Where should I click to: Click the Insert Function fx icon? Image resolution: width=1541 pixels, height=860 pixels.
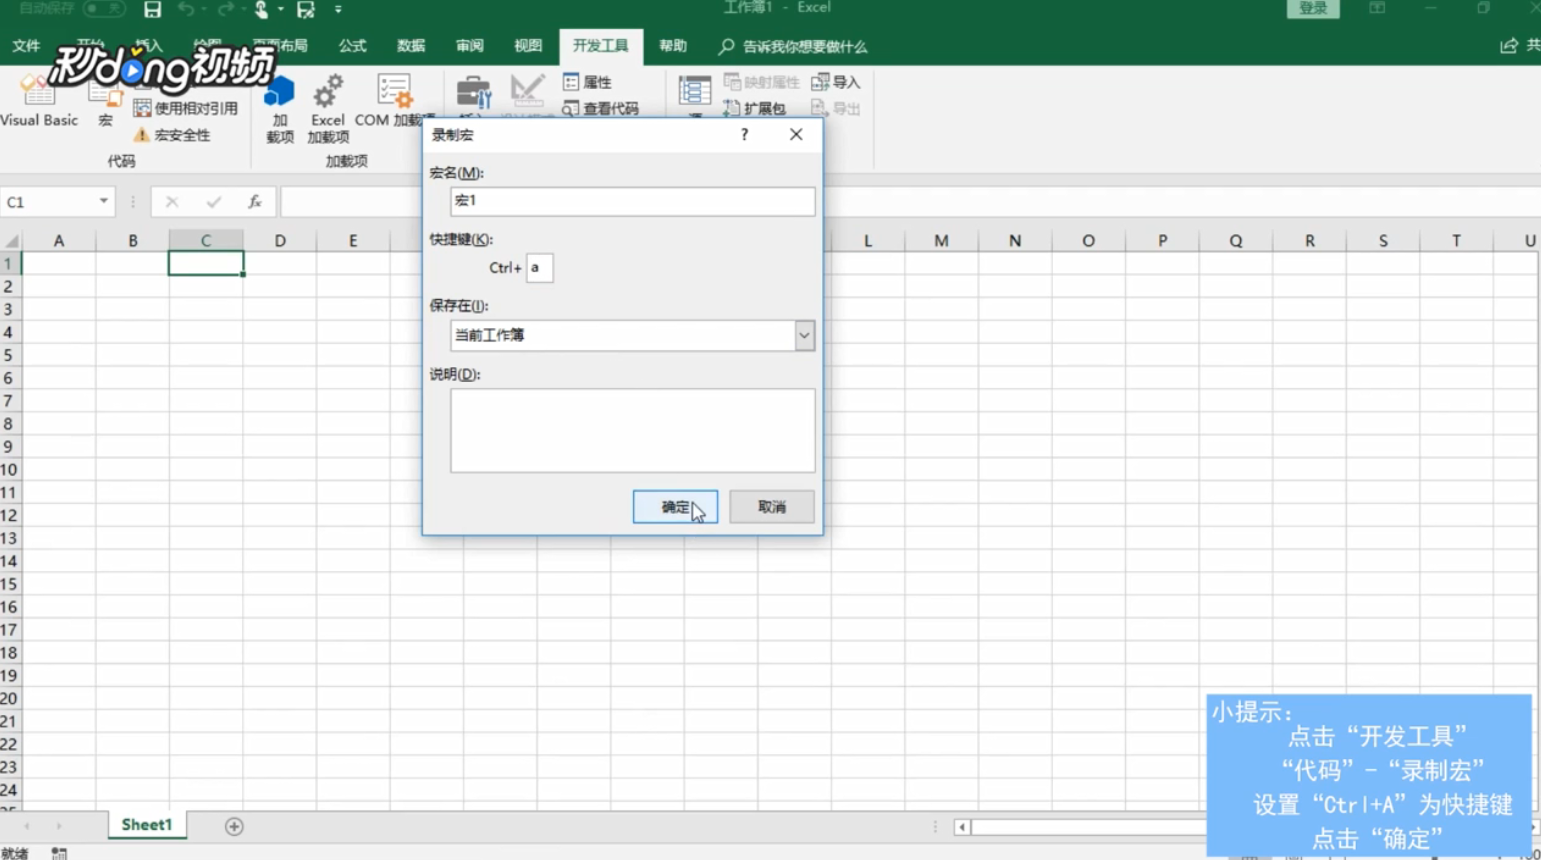click(255, 202)
